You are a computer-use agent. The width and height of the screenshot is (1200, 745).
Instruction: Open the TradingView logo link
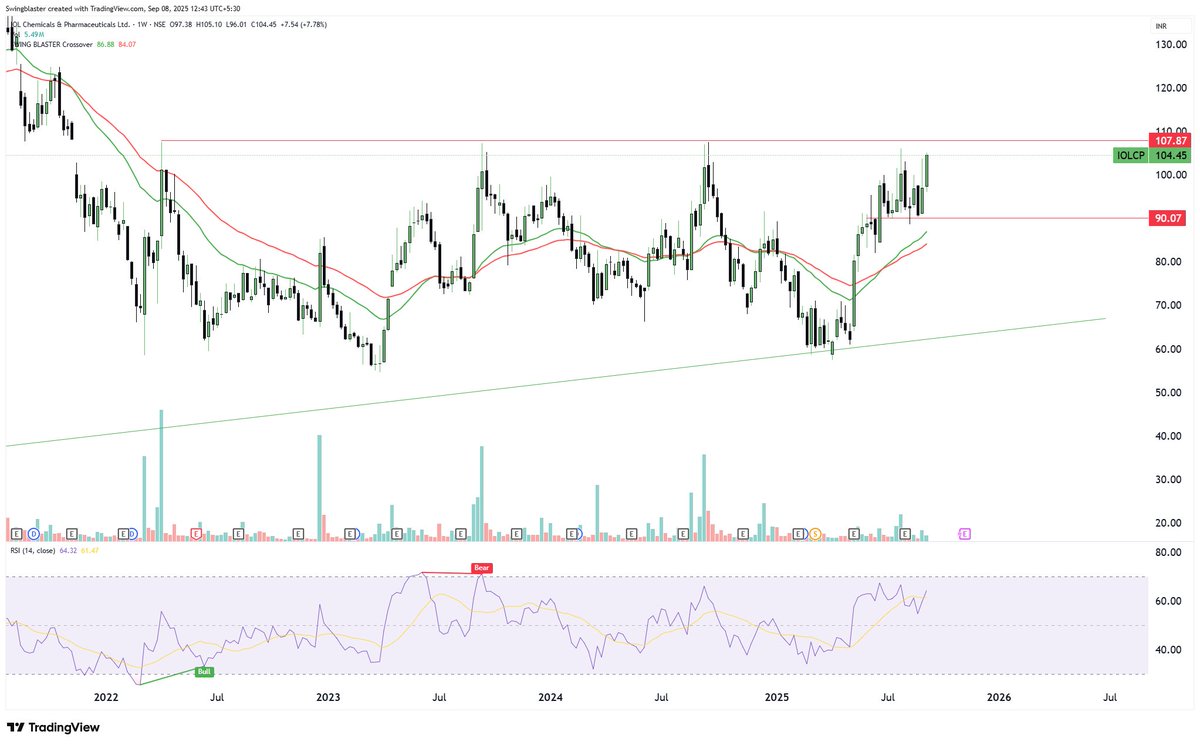pos(55,727)
